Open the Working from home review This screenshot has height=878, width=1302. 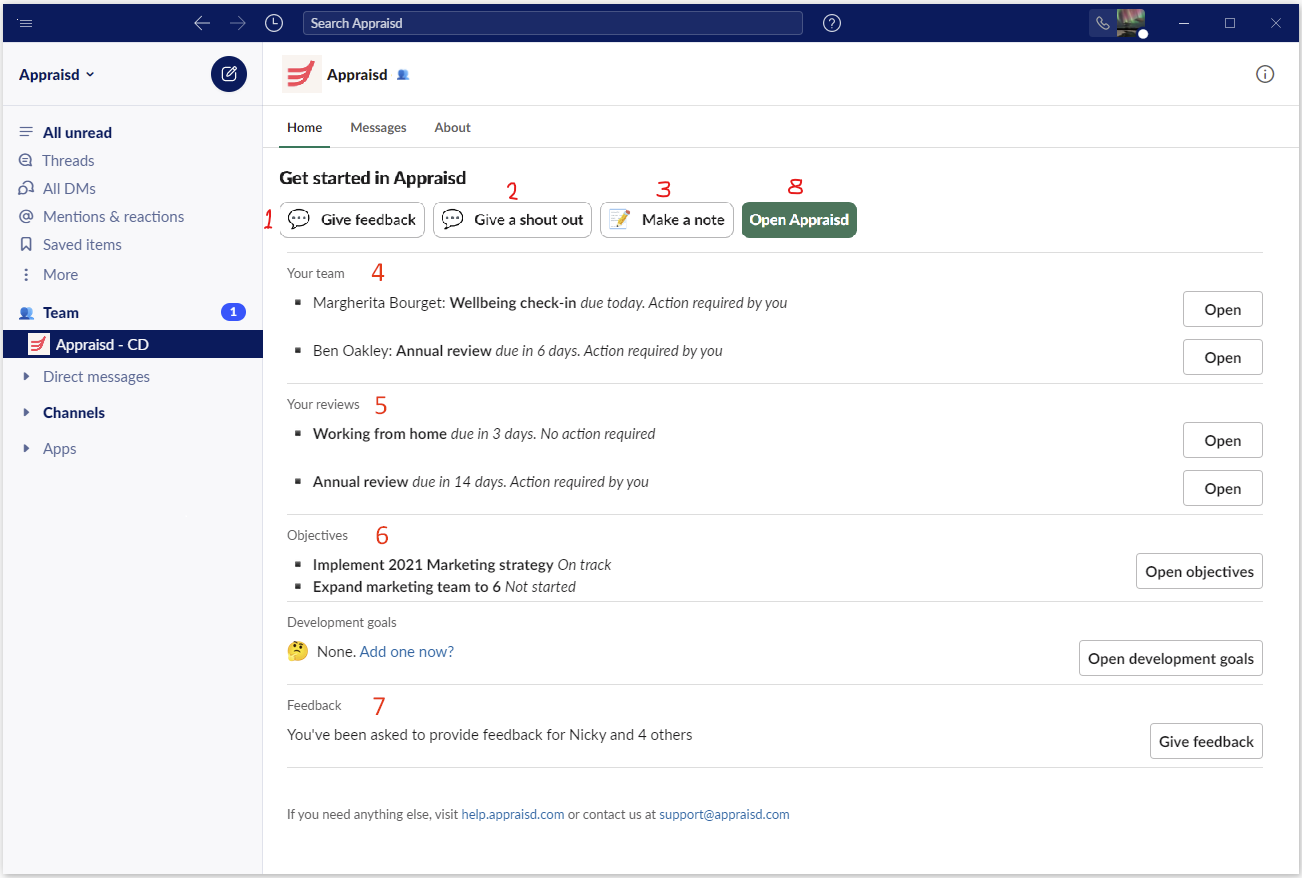1223,440
